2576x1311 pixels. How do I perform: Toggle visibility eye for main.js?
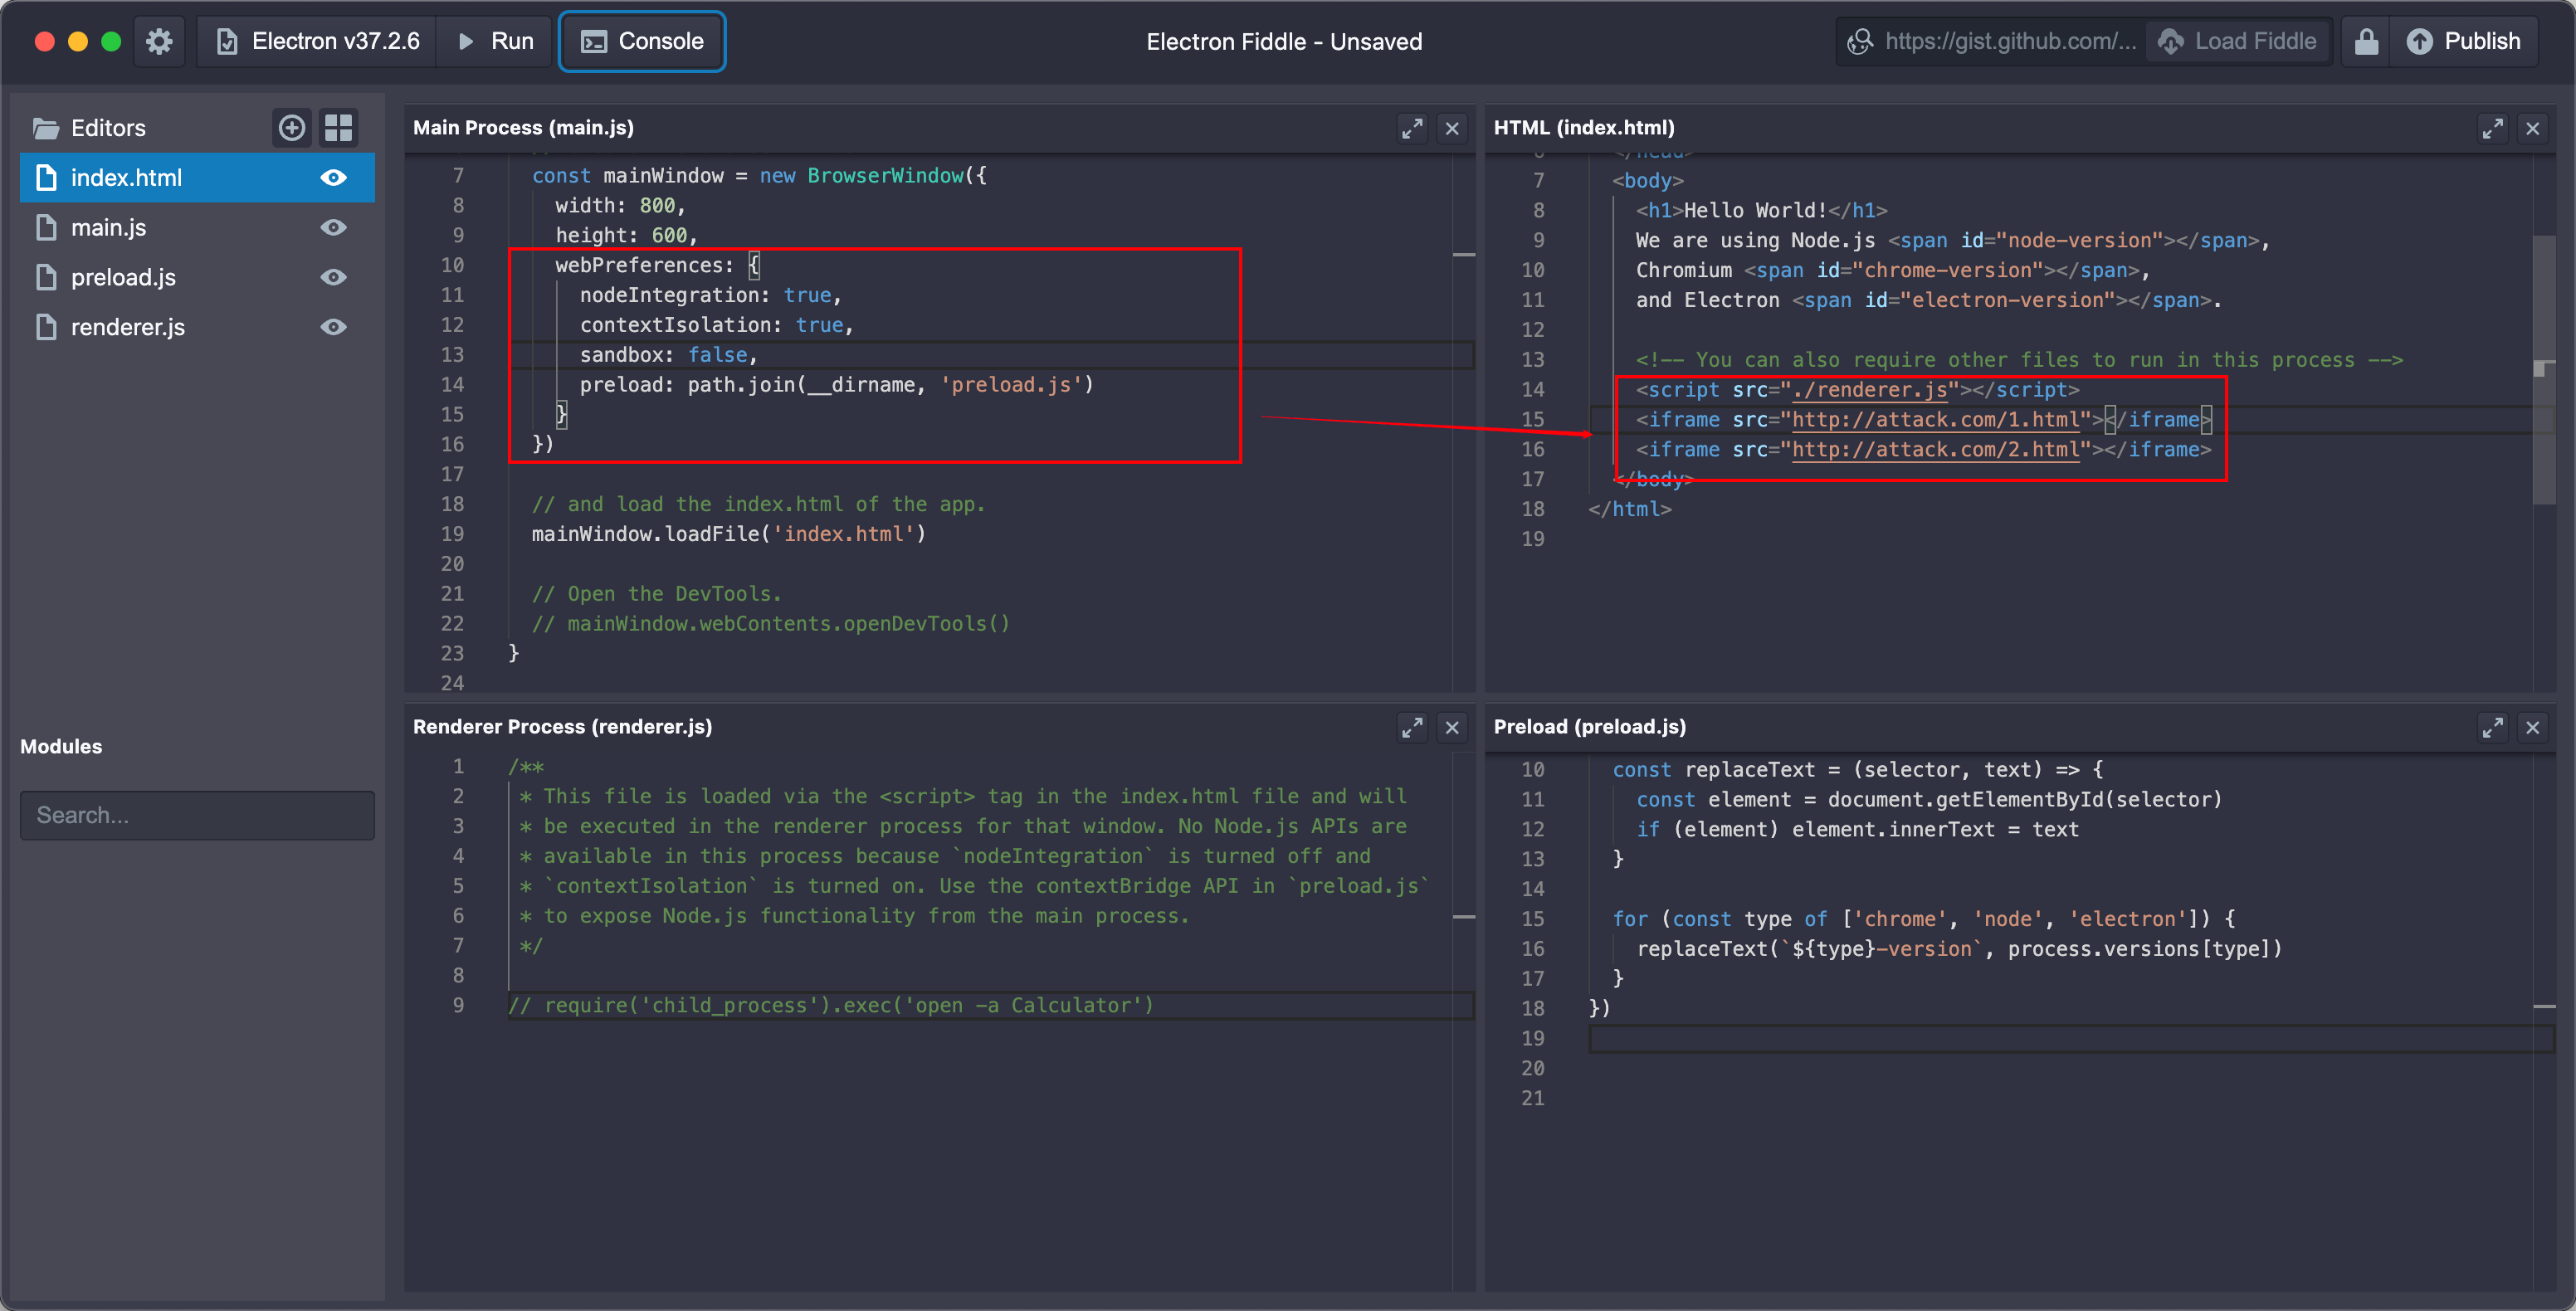coord(334,228)
